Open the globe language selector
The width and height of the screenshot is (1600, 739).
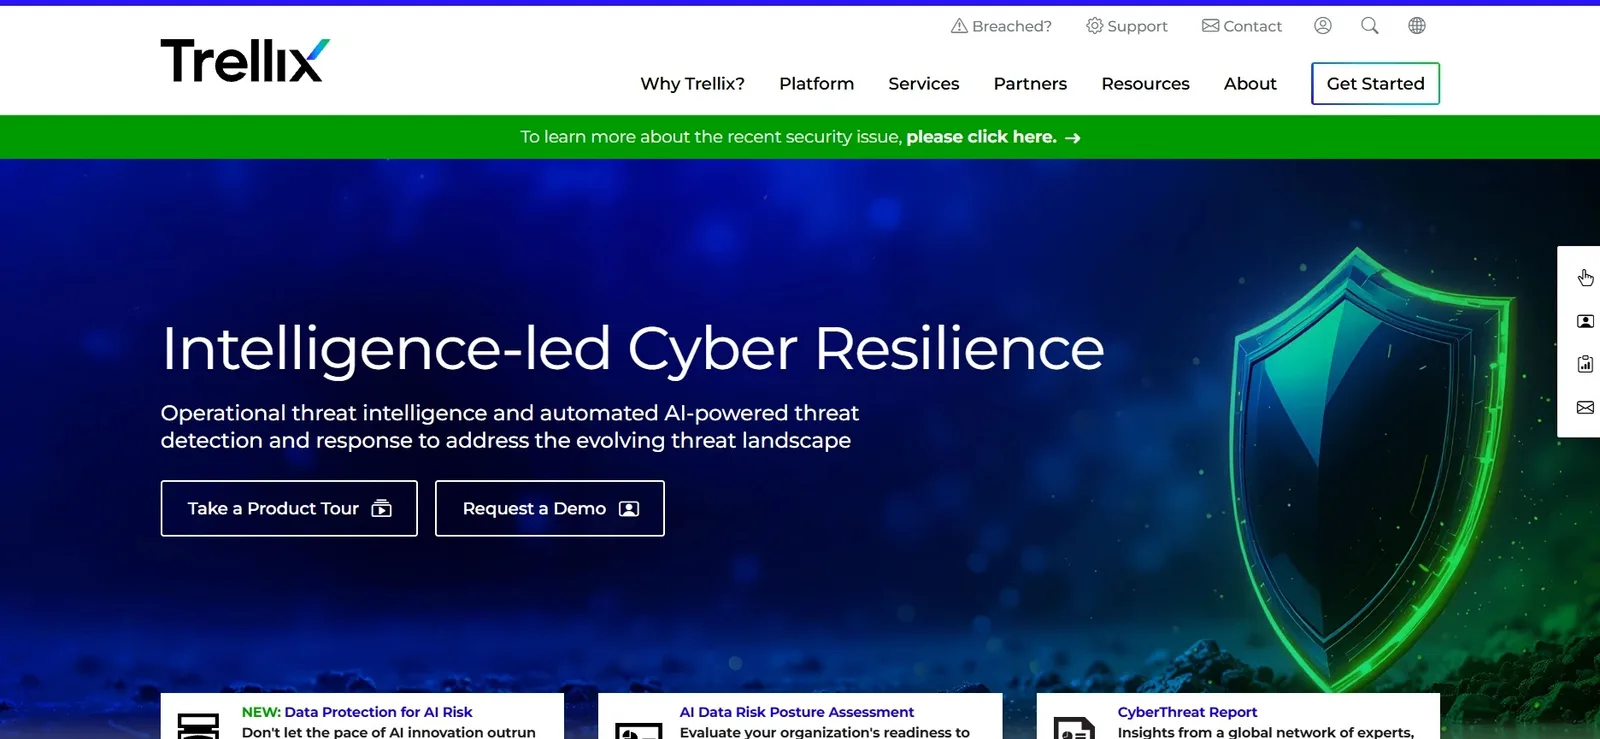(x=1417, y=26)
